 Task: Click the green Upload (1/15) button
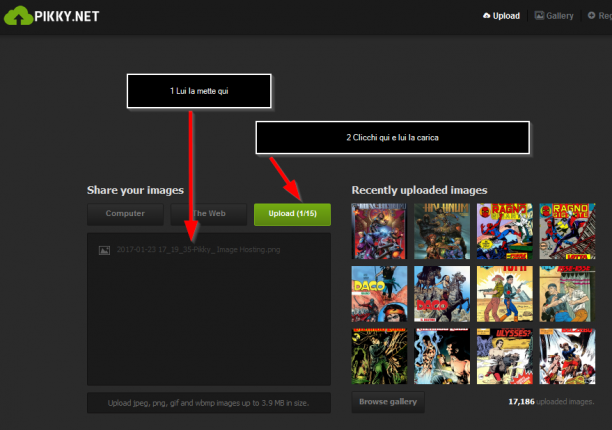tap(292, 214)
